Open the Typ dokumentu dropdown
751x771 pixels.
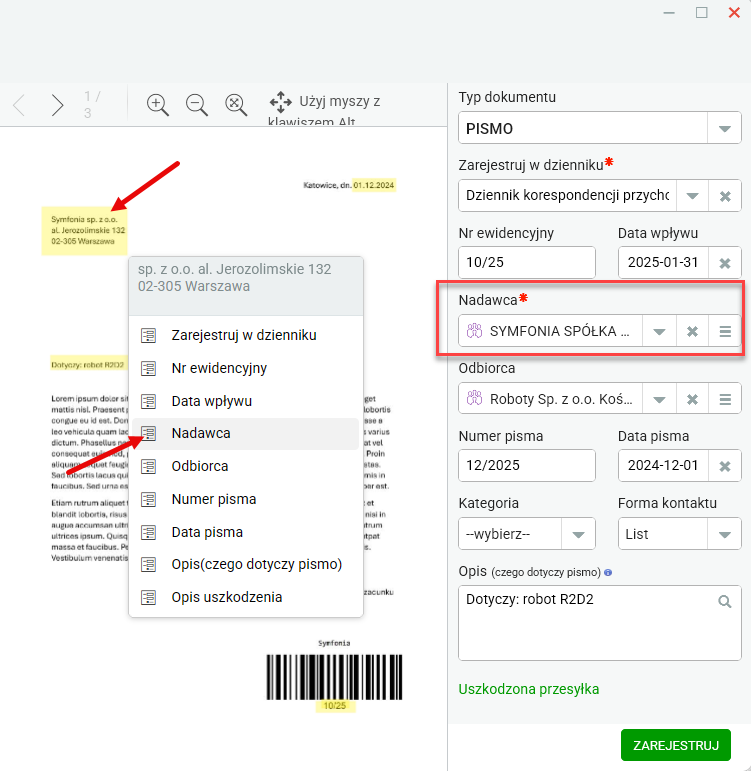pos(724,128)
